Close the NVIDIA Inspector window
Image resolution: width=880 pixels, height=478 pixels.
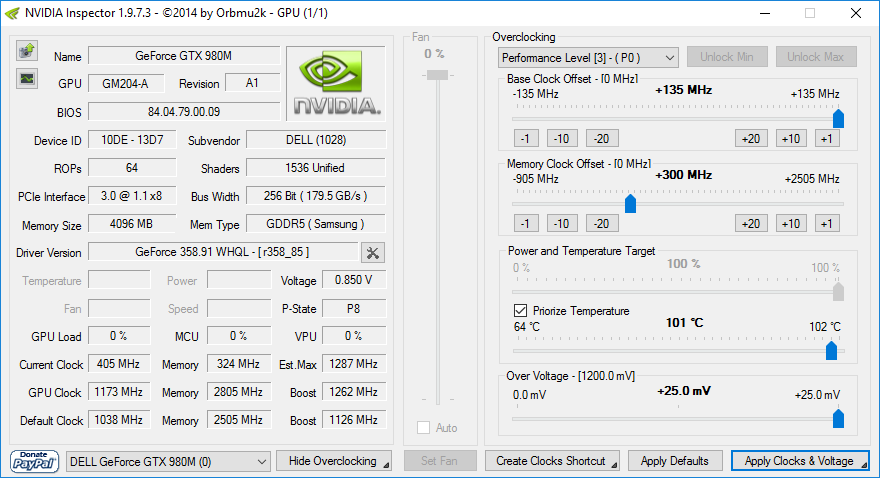(x=856, y=13)
